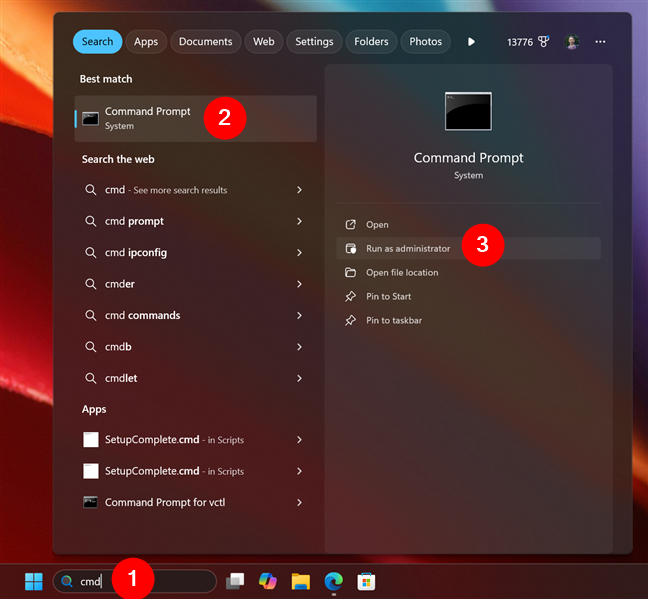Show more search filter tabs arrow
Viewport: 648px width, 599px height.
click(x=471, y=42)
